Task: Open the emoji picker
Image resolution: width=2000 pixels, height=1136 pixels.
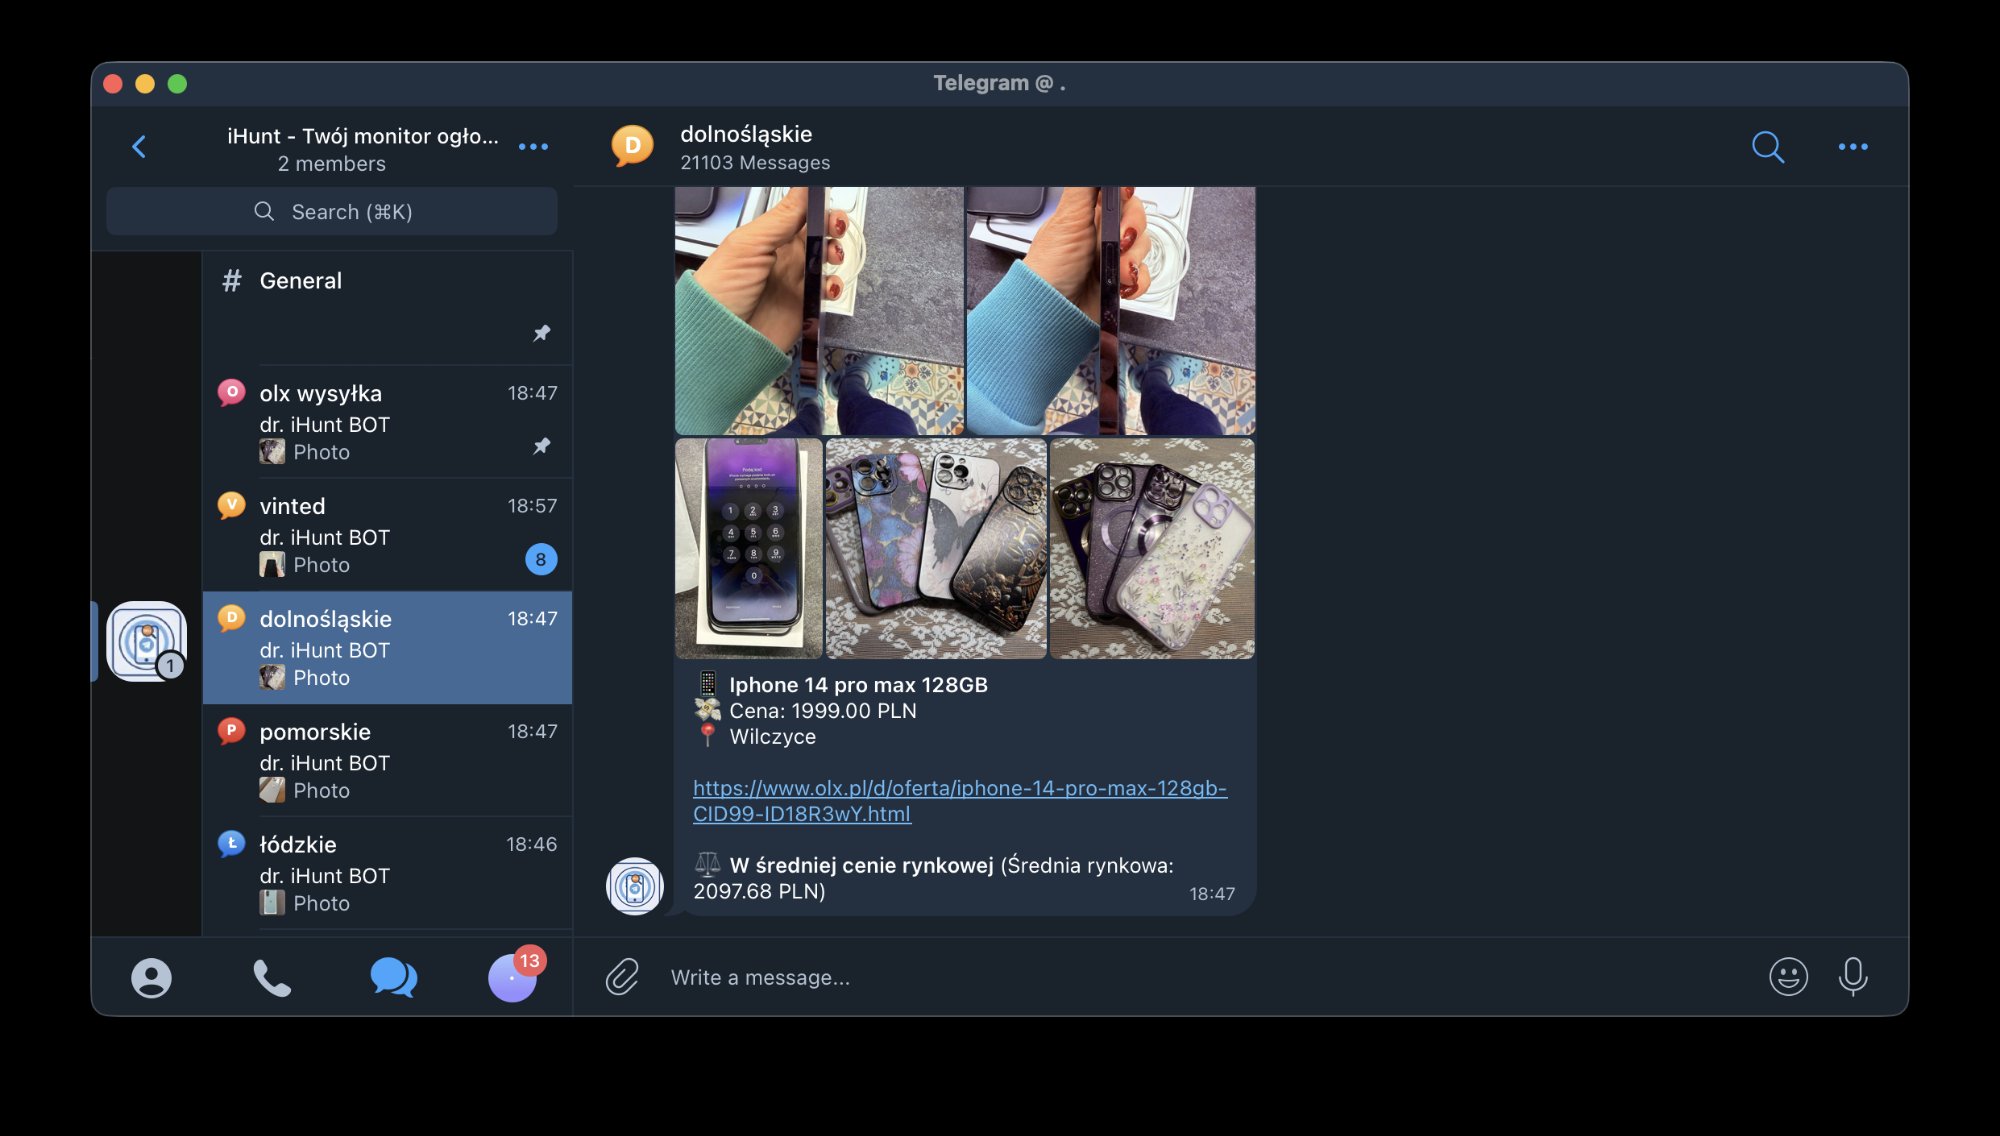Action: 1788,977
